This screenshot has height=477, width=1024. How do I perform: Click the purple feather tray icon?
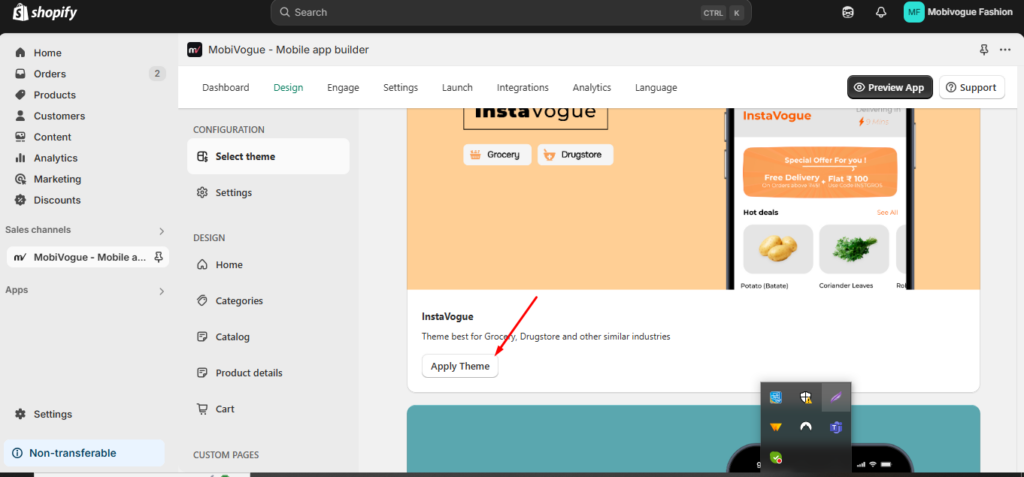(x=836, y=397)
